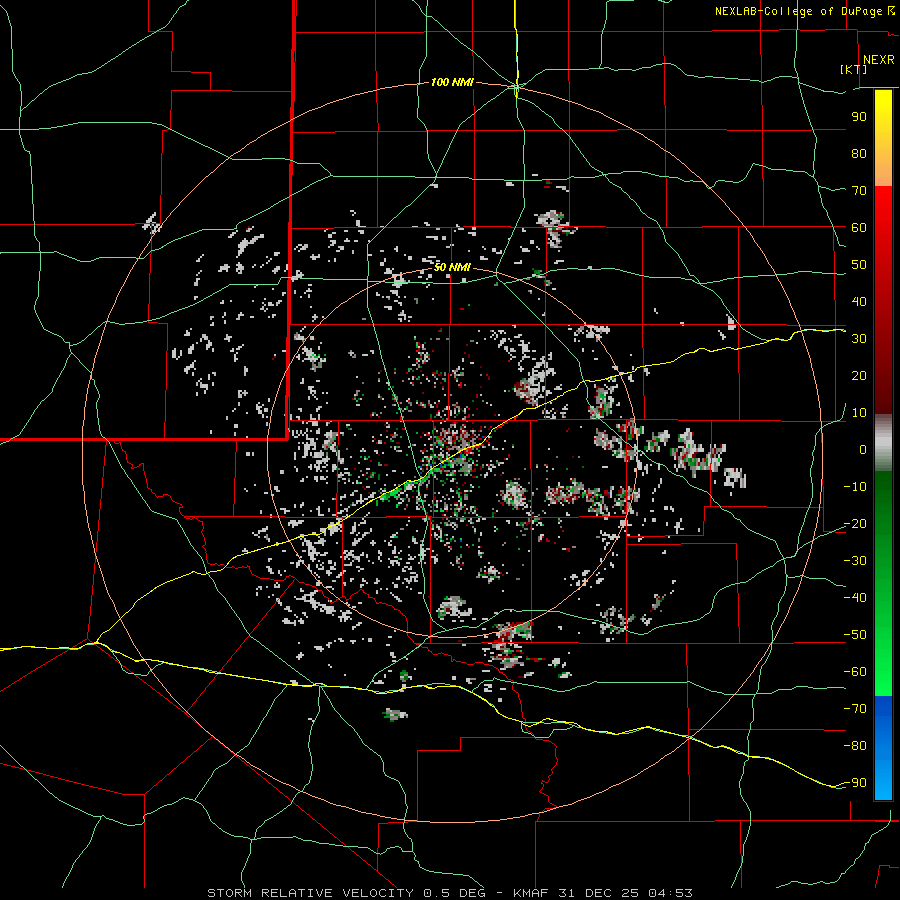Click the 60 value on velocity scale
The image size is (900, 900).
pyautogui.click(x=859, y=227)
